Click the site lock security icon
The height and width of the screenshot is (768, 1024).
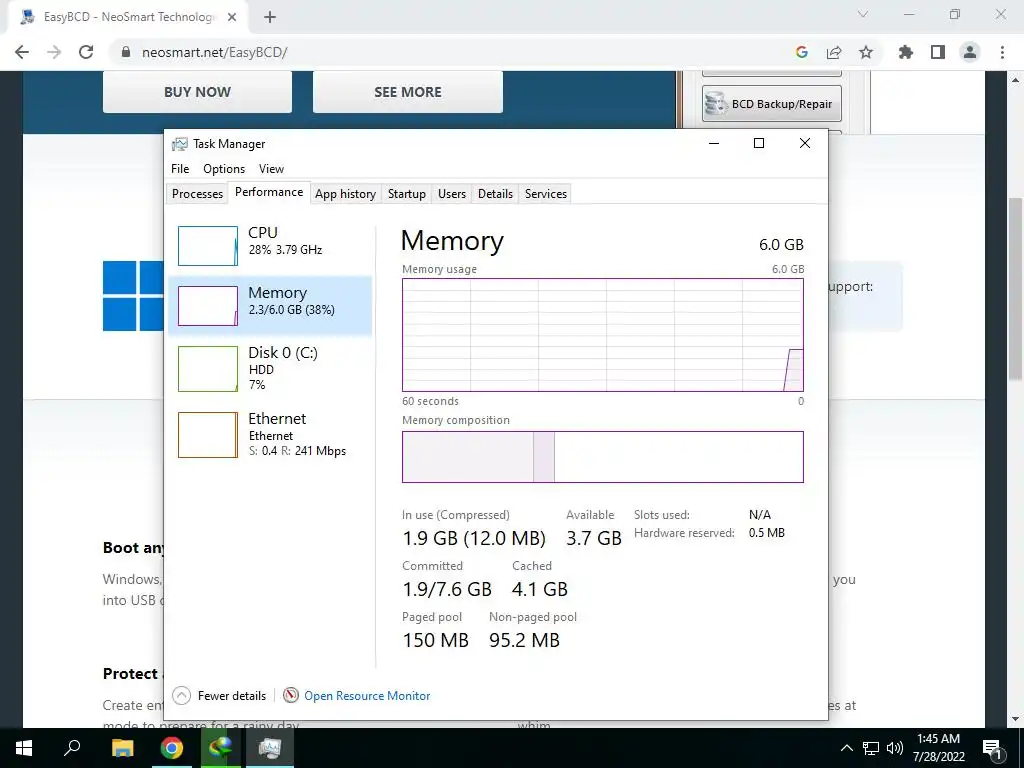(x=126, y=52)
